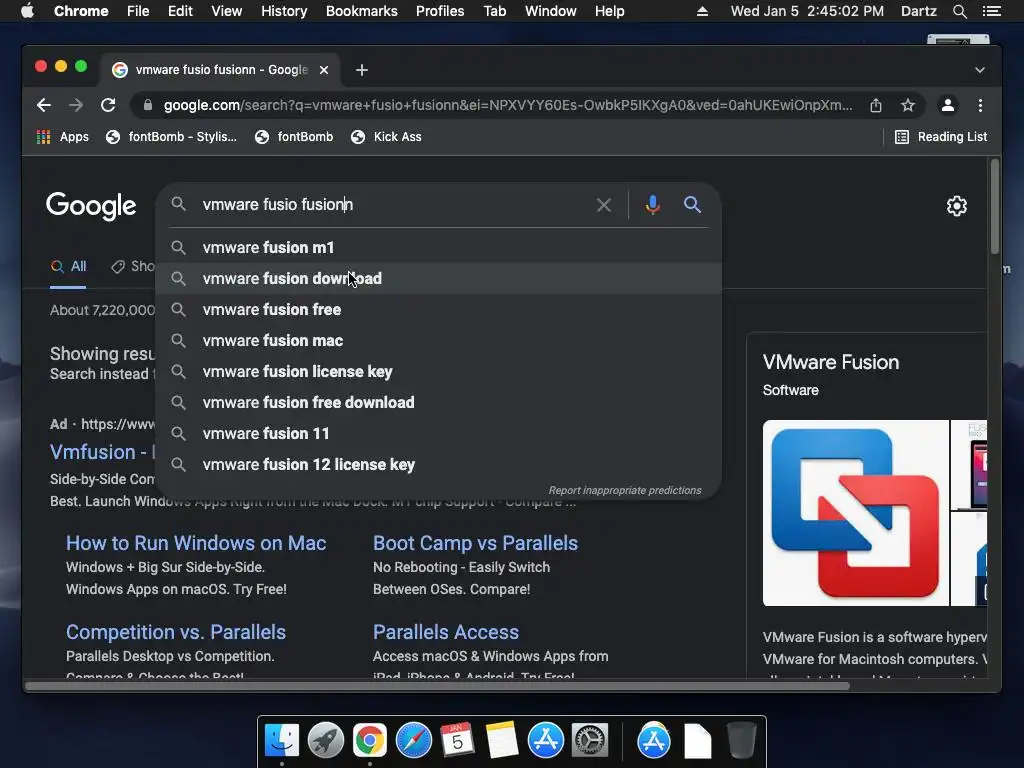Open the fontBomb bookmark
1024x768 pixels.
[x=294, y=136]
